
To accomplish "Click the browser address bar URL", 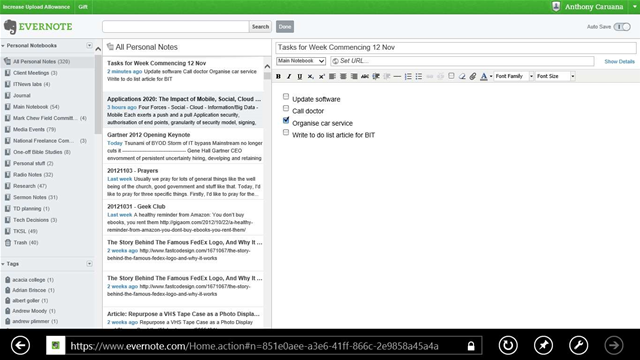I will tap(254, 346).
